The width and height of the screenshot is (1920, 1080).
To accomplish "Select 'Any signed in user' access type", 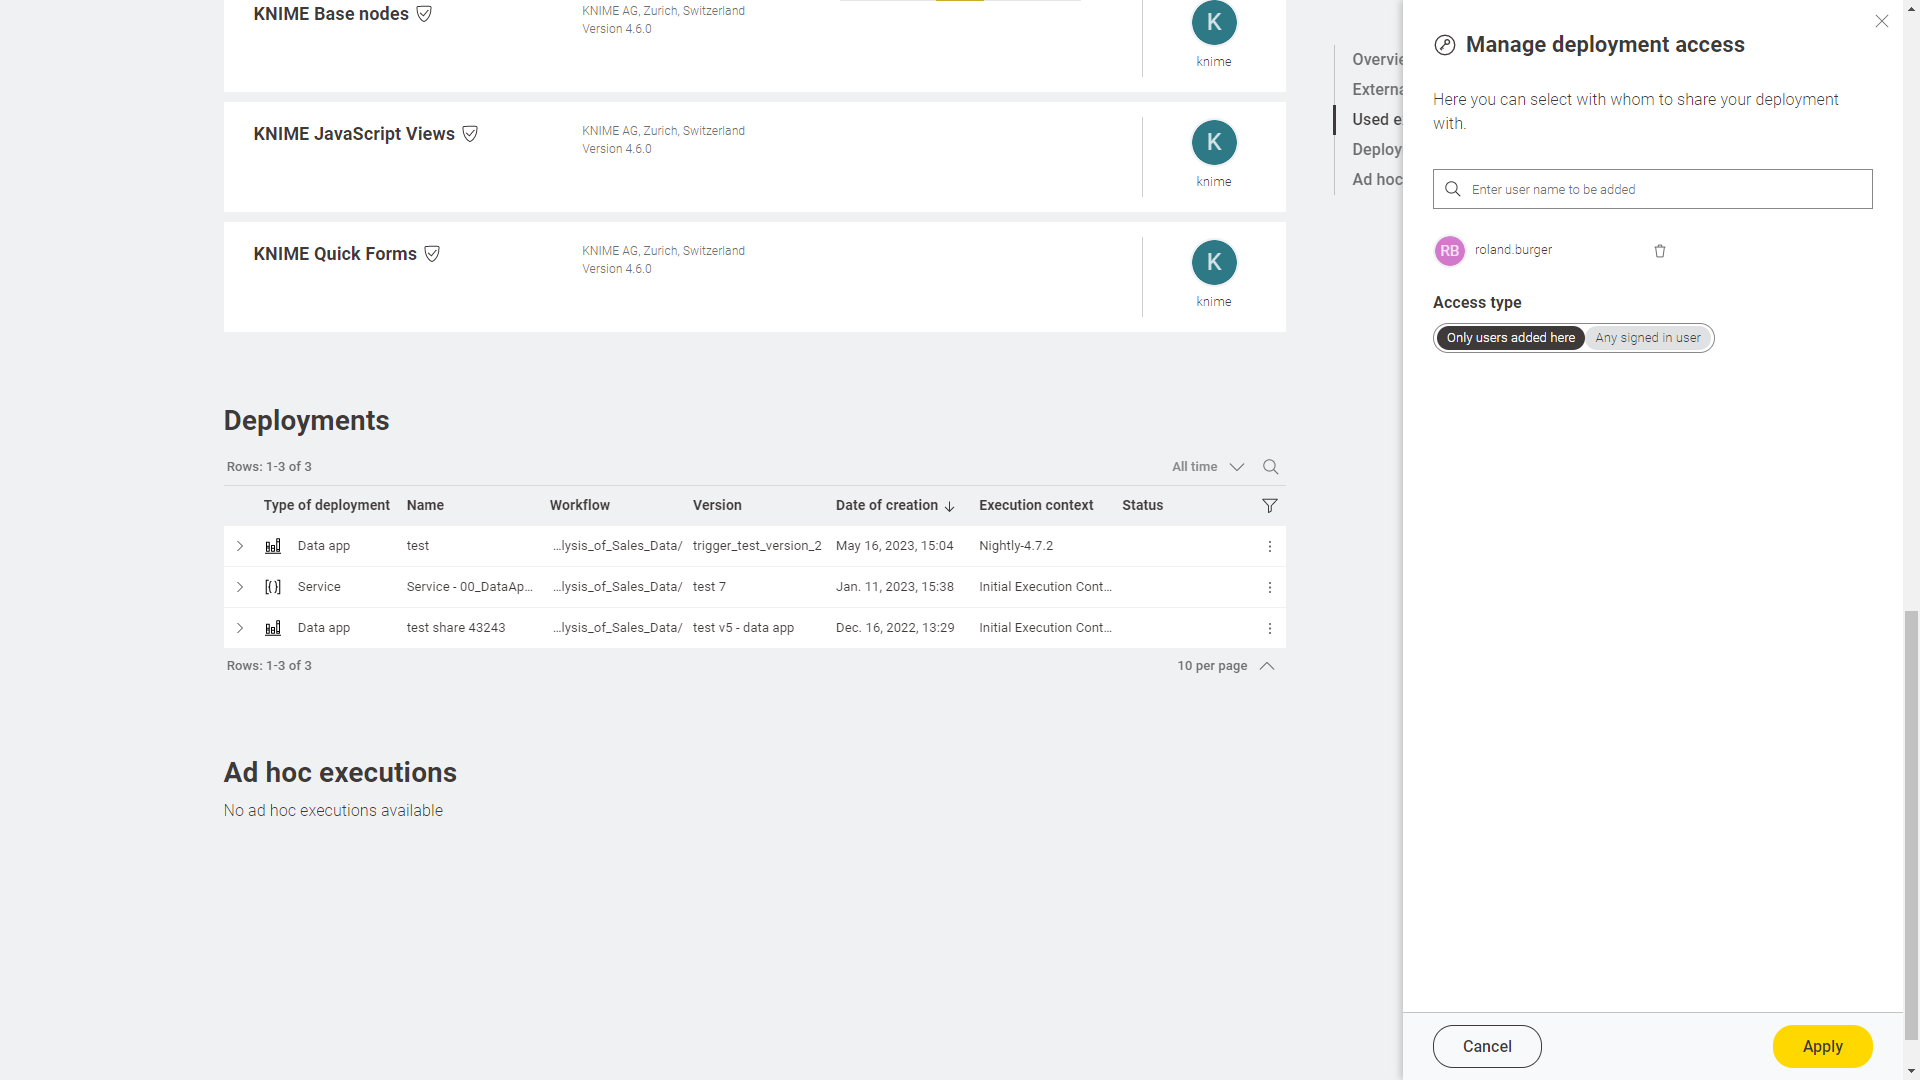I will [1646, 336].
